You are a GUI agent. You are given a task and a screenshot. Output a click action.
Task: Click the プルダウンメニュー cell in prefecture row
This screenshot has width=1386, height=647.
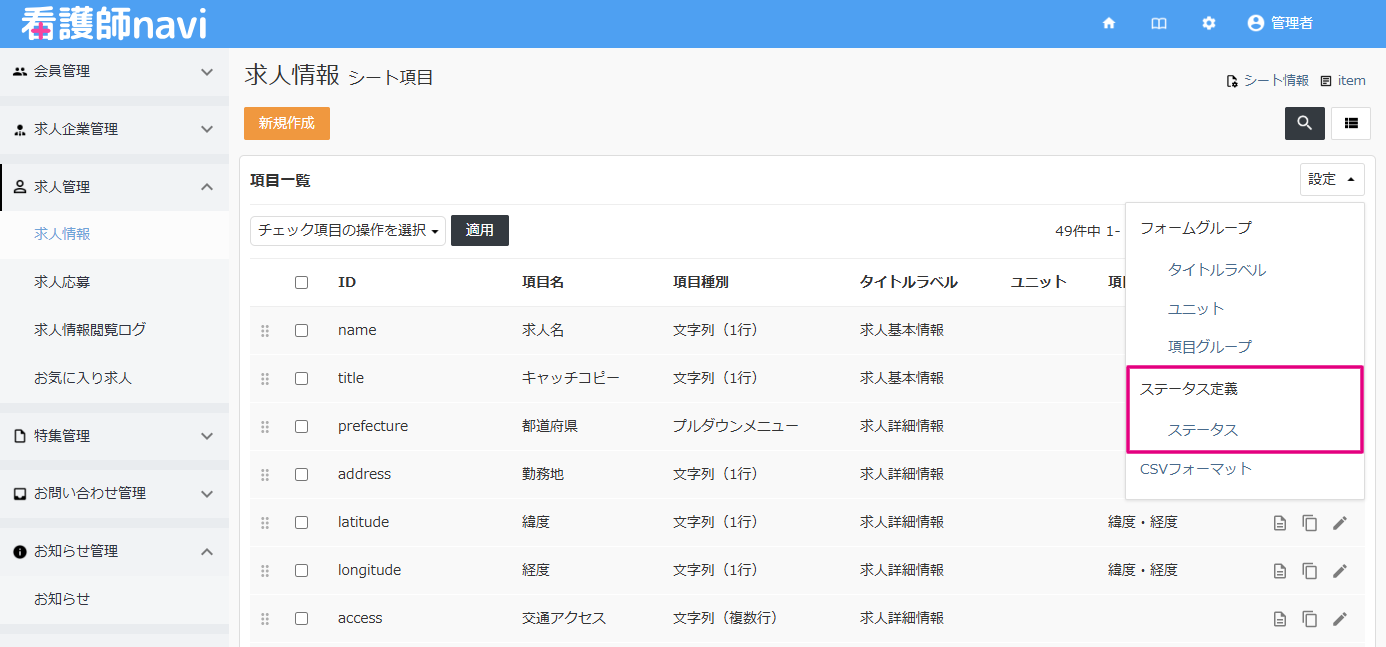[736, 426]
